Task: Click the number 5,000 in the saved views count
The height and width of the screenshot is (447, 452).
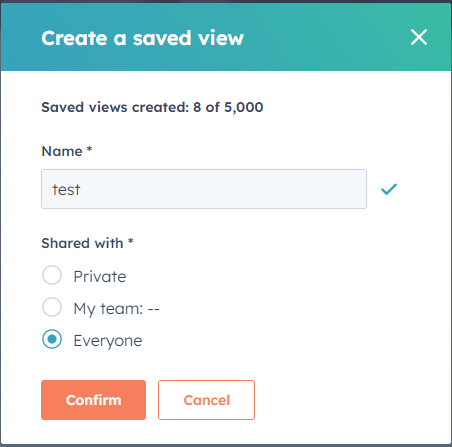Action: pos(244,107)
